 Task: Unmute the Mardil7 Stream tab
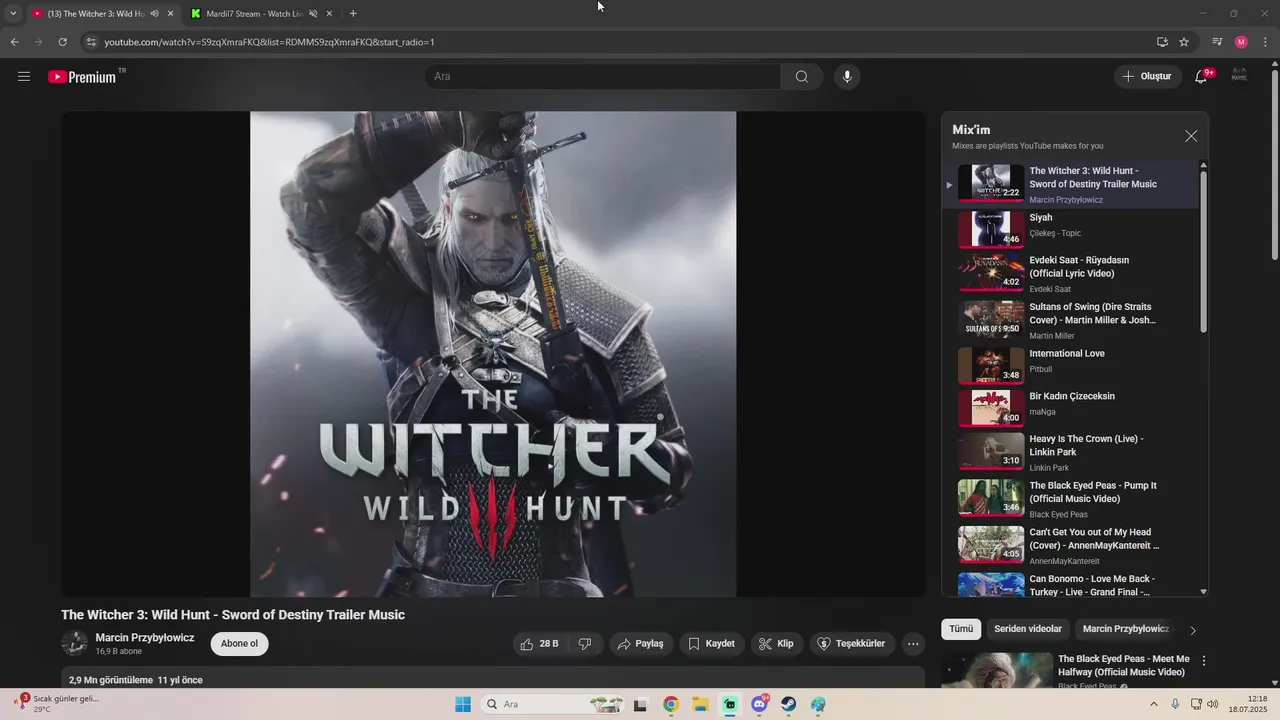313,14
